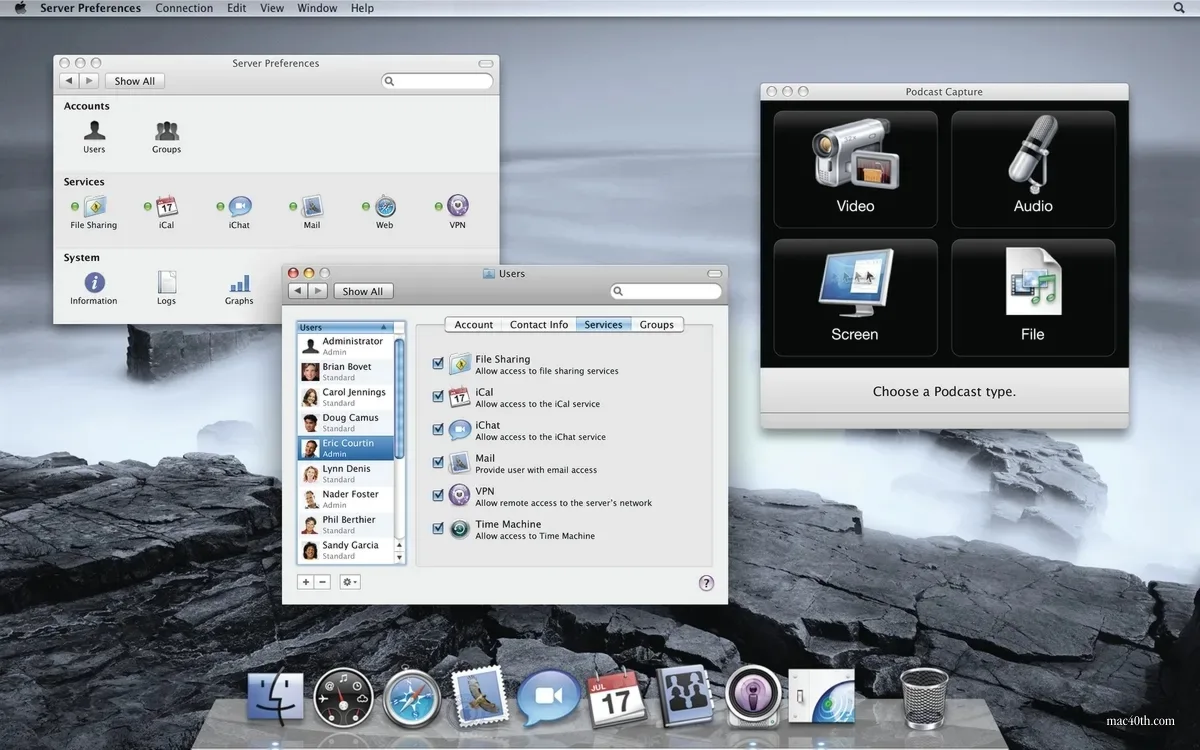Uncheck the VPN remote access checkbox
This screenshot has height=750, width=1200.
click(437, 492)
